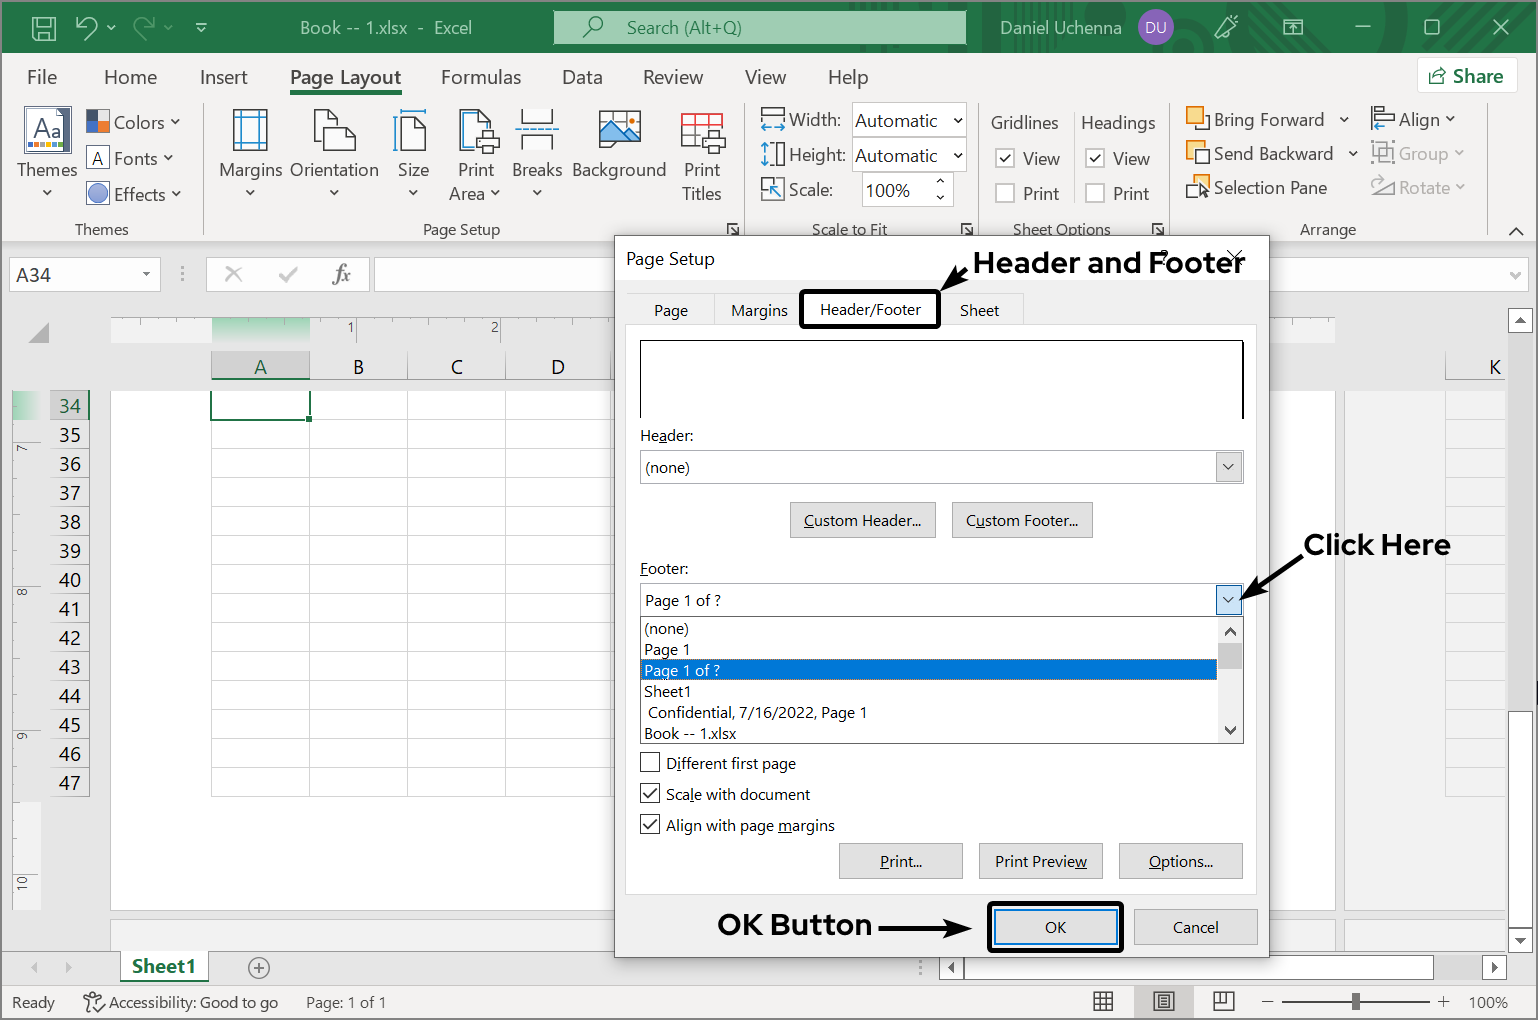Uncheck Scale with document
This screenshot has width=1538, height=1020.
coord(650,794)
